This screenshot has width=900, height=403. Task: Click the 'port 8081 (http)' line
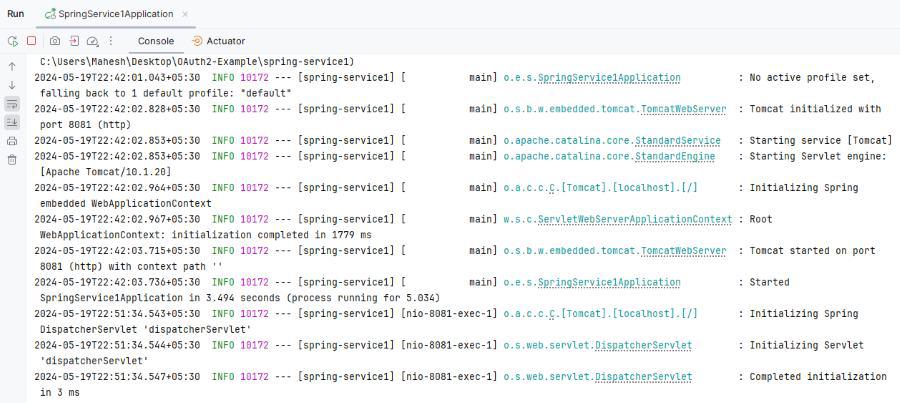coord(86,125)
